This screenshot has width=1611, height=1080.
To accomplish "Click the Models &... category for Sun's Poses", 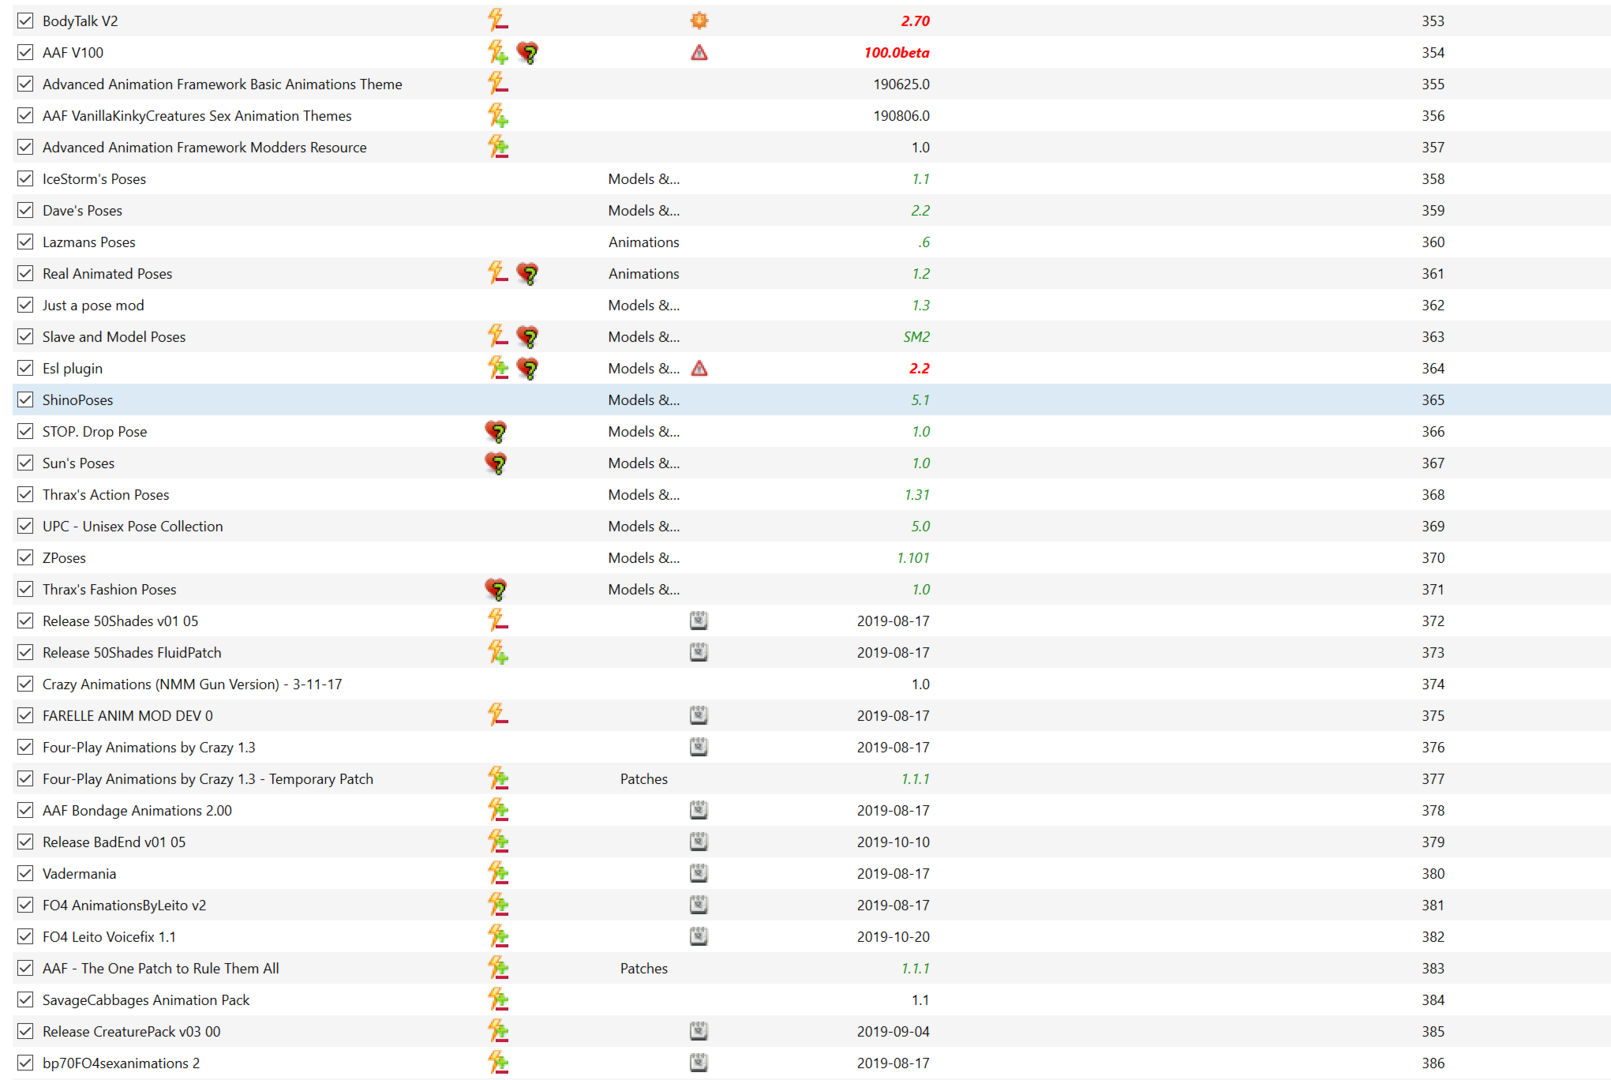I will click(x=644, y=463).
